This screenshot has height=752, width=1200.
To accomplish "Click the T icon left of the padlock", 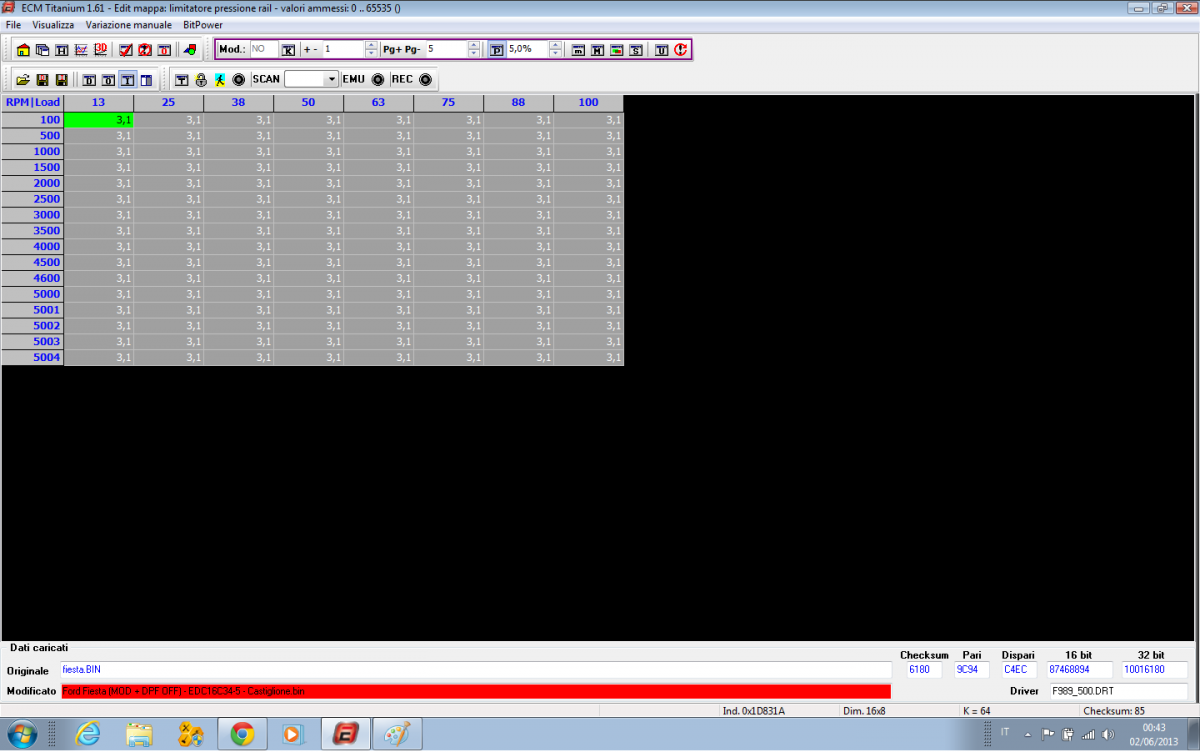I will click(182, 79).
